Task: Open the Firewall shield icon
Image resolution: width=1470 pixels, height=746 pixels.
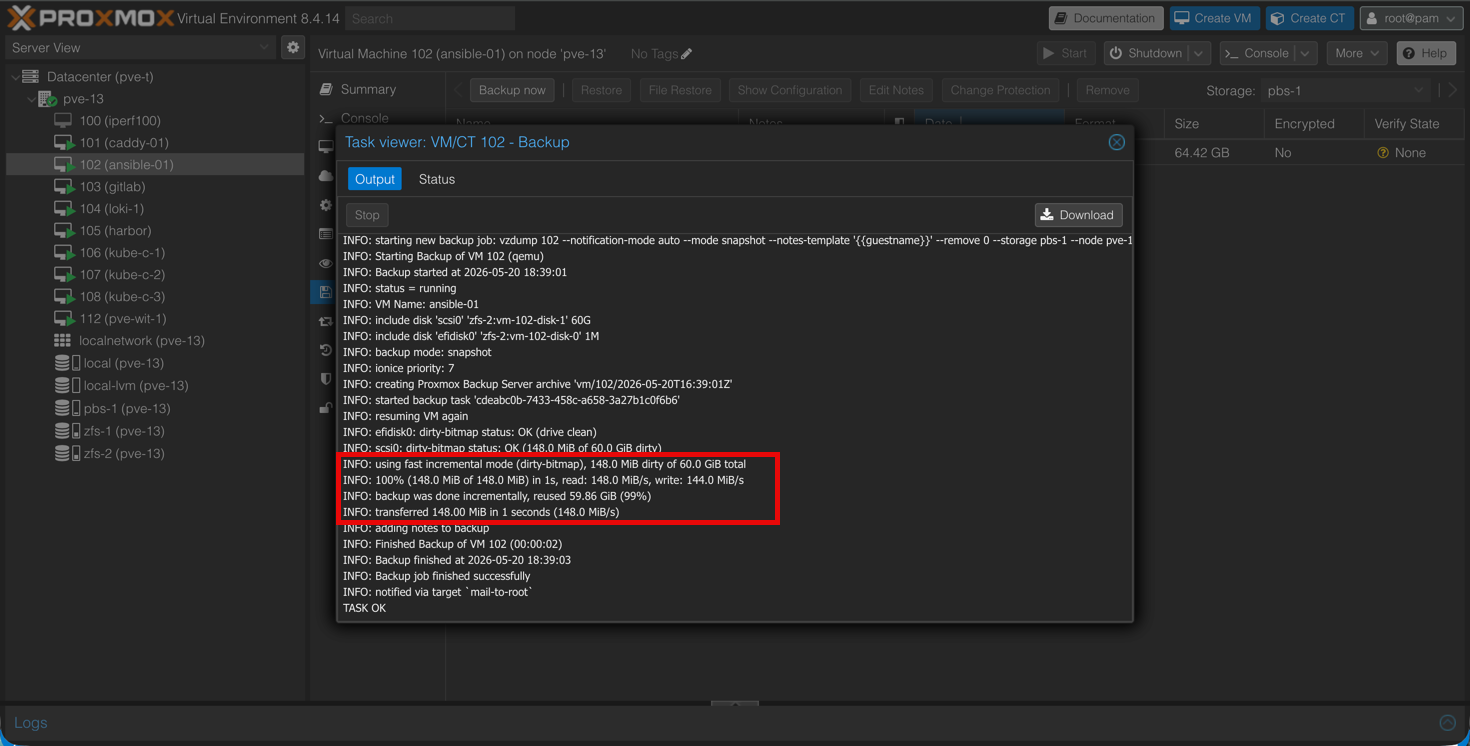Action: (326, 379)
